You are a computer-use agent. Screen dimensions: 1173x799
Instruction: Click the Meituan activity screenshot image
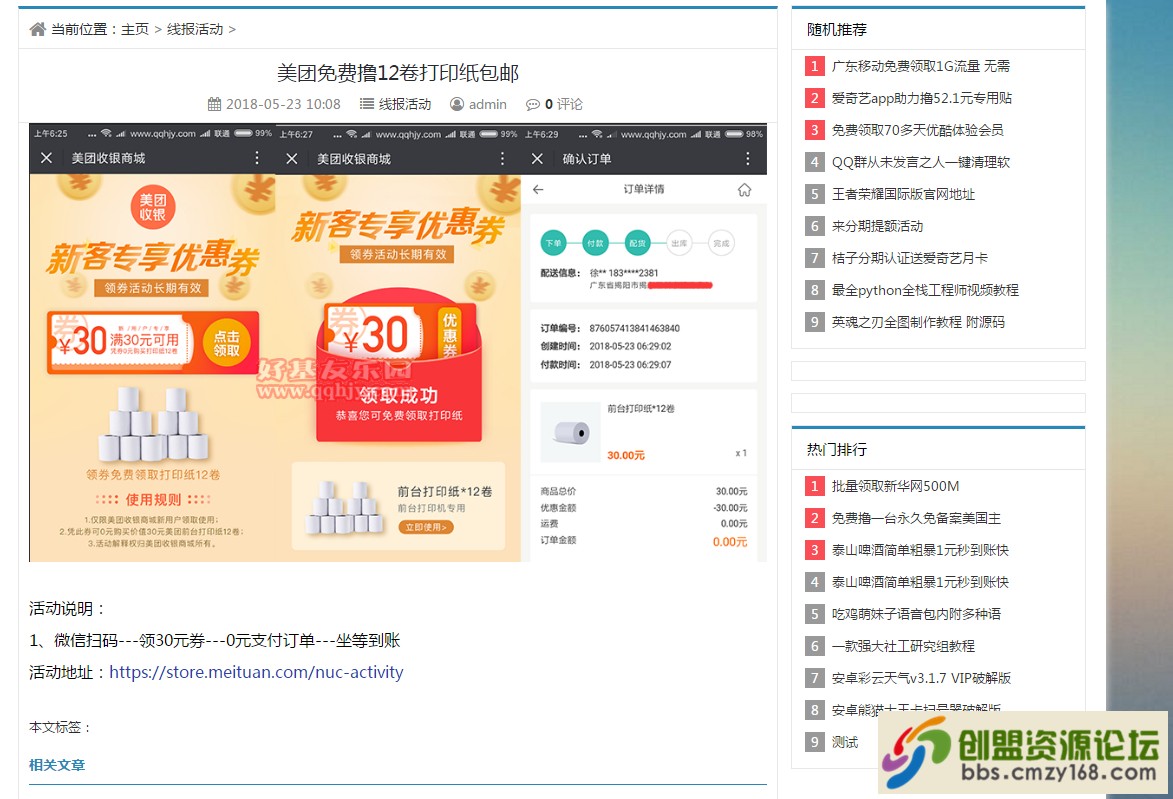(398, 343)
